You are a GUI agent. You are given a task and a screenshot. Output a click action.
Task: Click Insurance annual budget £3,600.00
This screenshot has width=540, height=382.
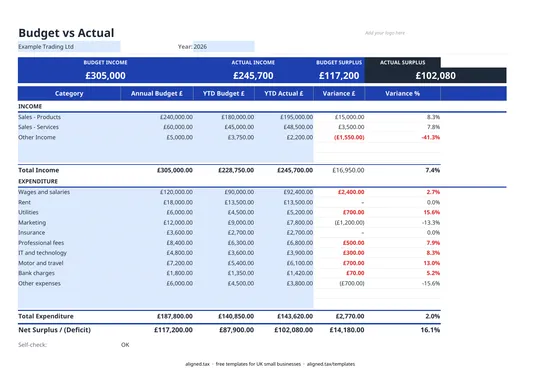(x=179, y=233)
